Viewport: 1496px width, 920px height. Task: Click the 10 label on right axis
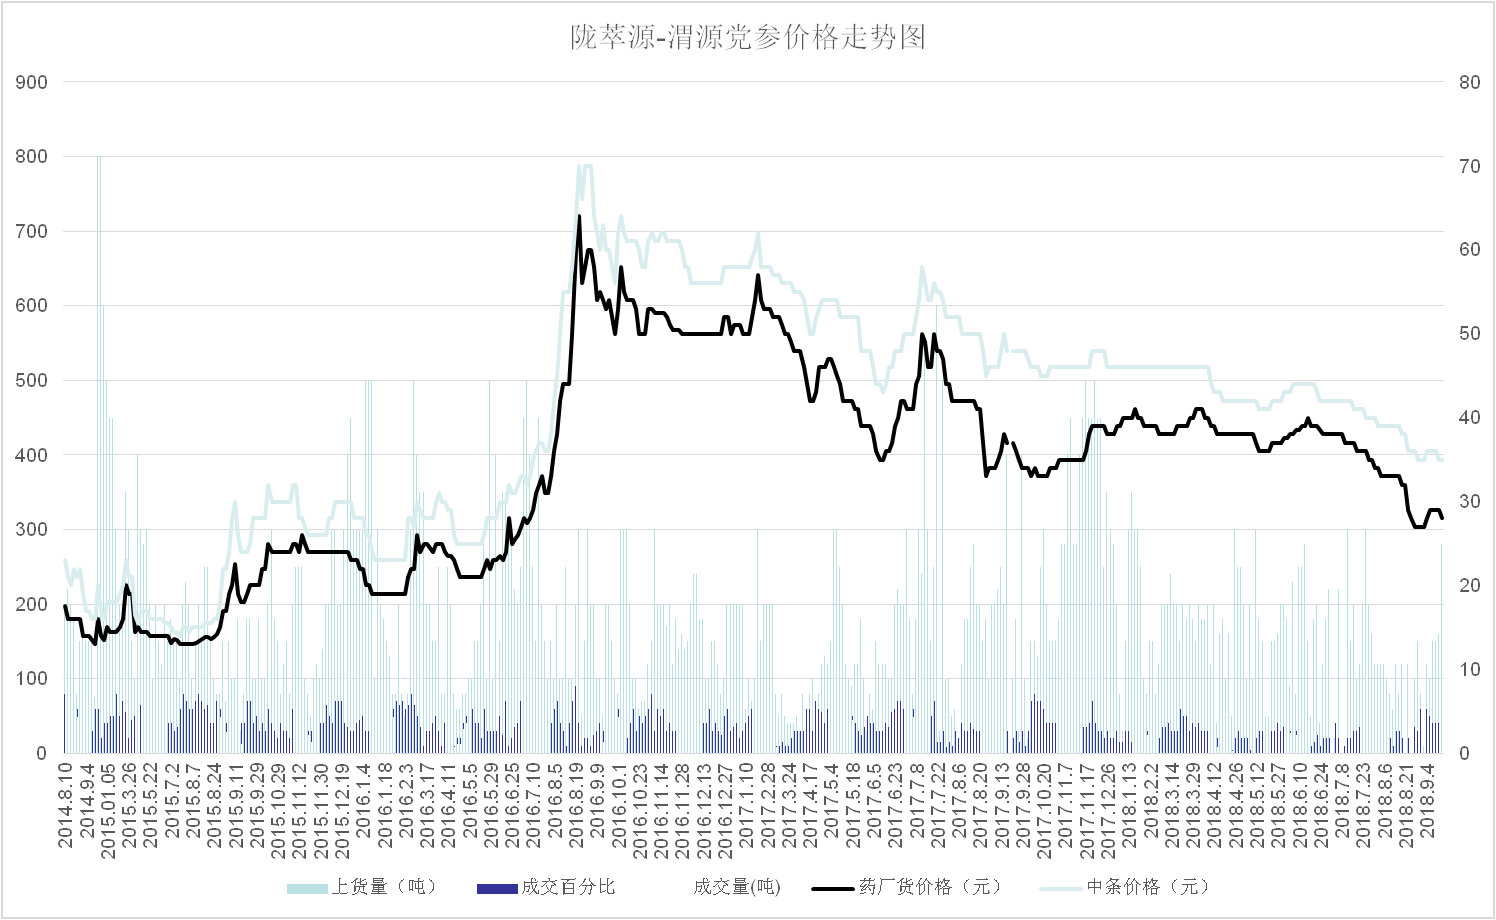(1469, 670)
